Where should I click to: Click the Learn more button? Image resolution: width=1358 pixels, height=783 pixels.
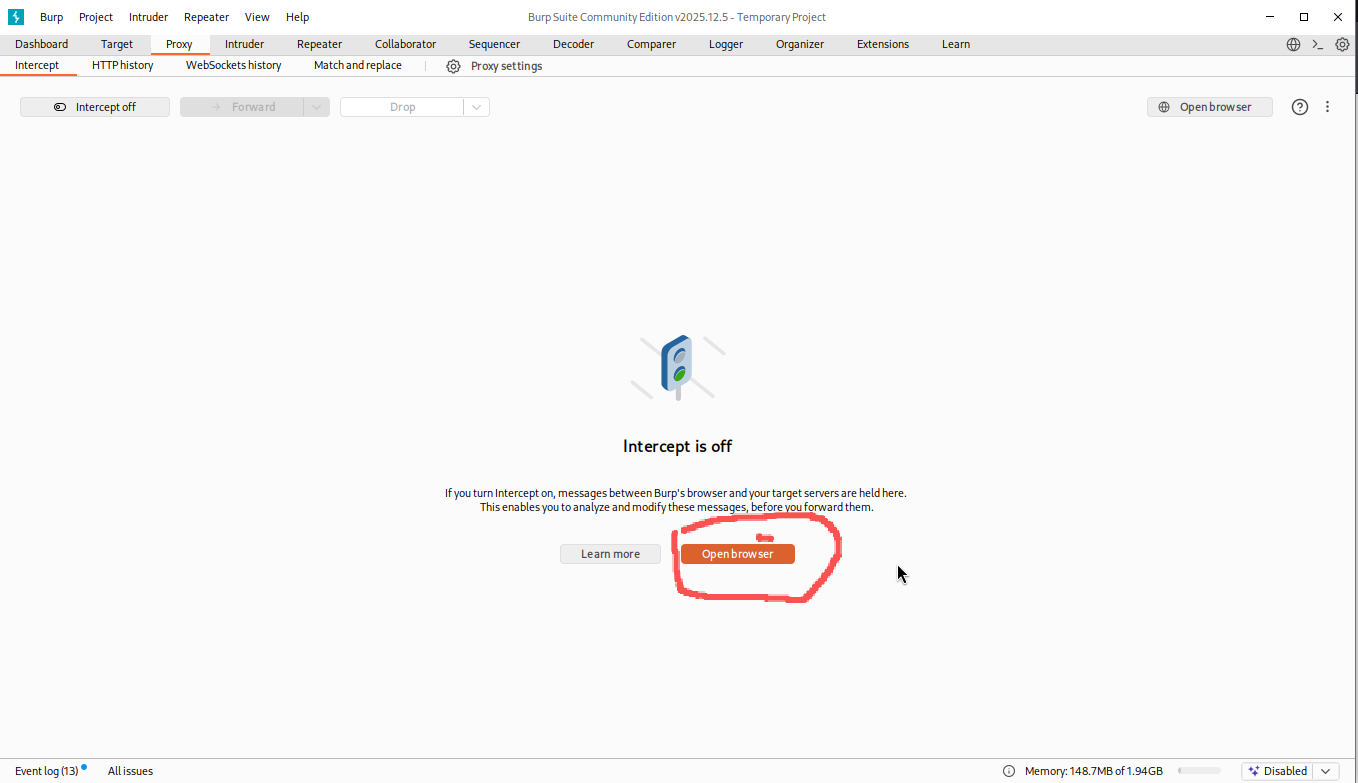[610, 554]
